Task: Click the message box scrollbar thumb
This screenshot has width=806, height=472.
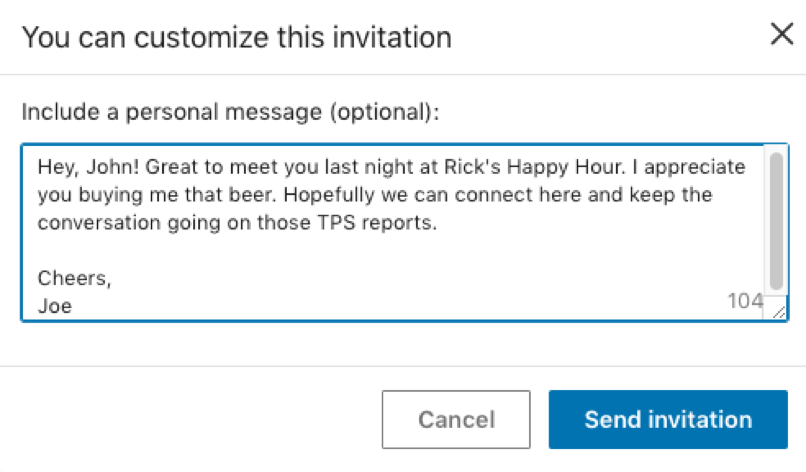Action: click(x=776, y=220)
